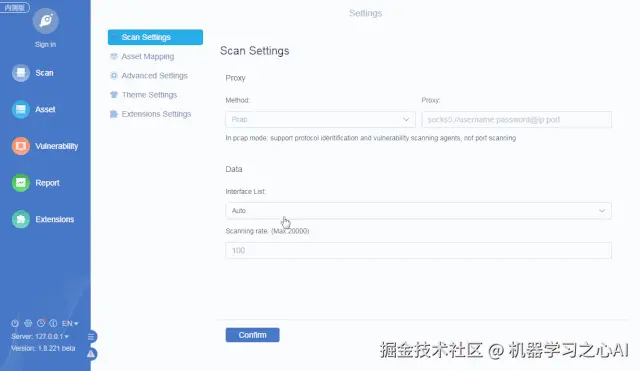This screenshot has height=371, width=640.
Task: Click the Extensions Settings puzzle icon
Action: click(x=114, y=114)
